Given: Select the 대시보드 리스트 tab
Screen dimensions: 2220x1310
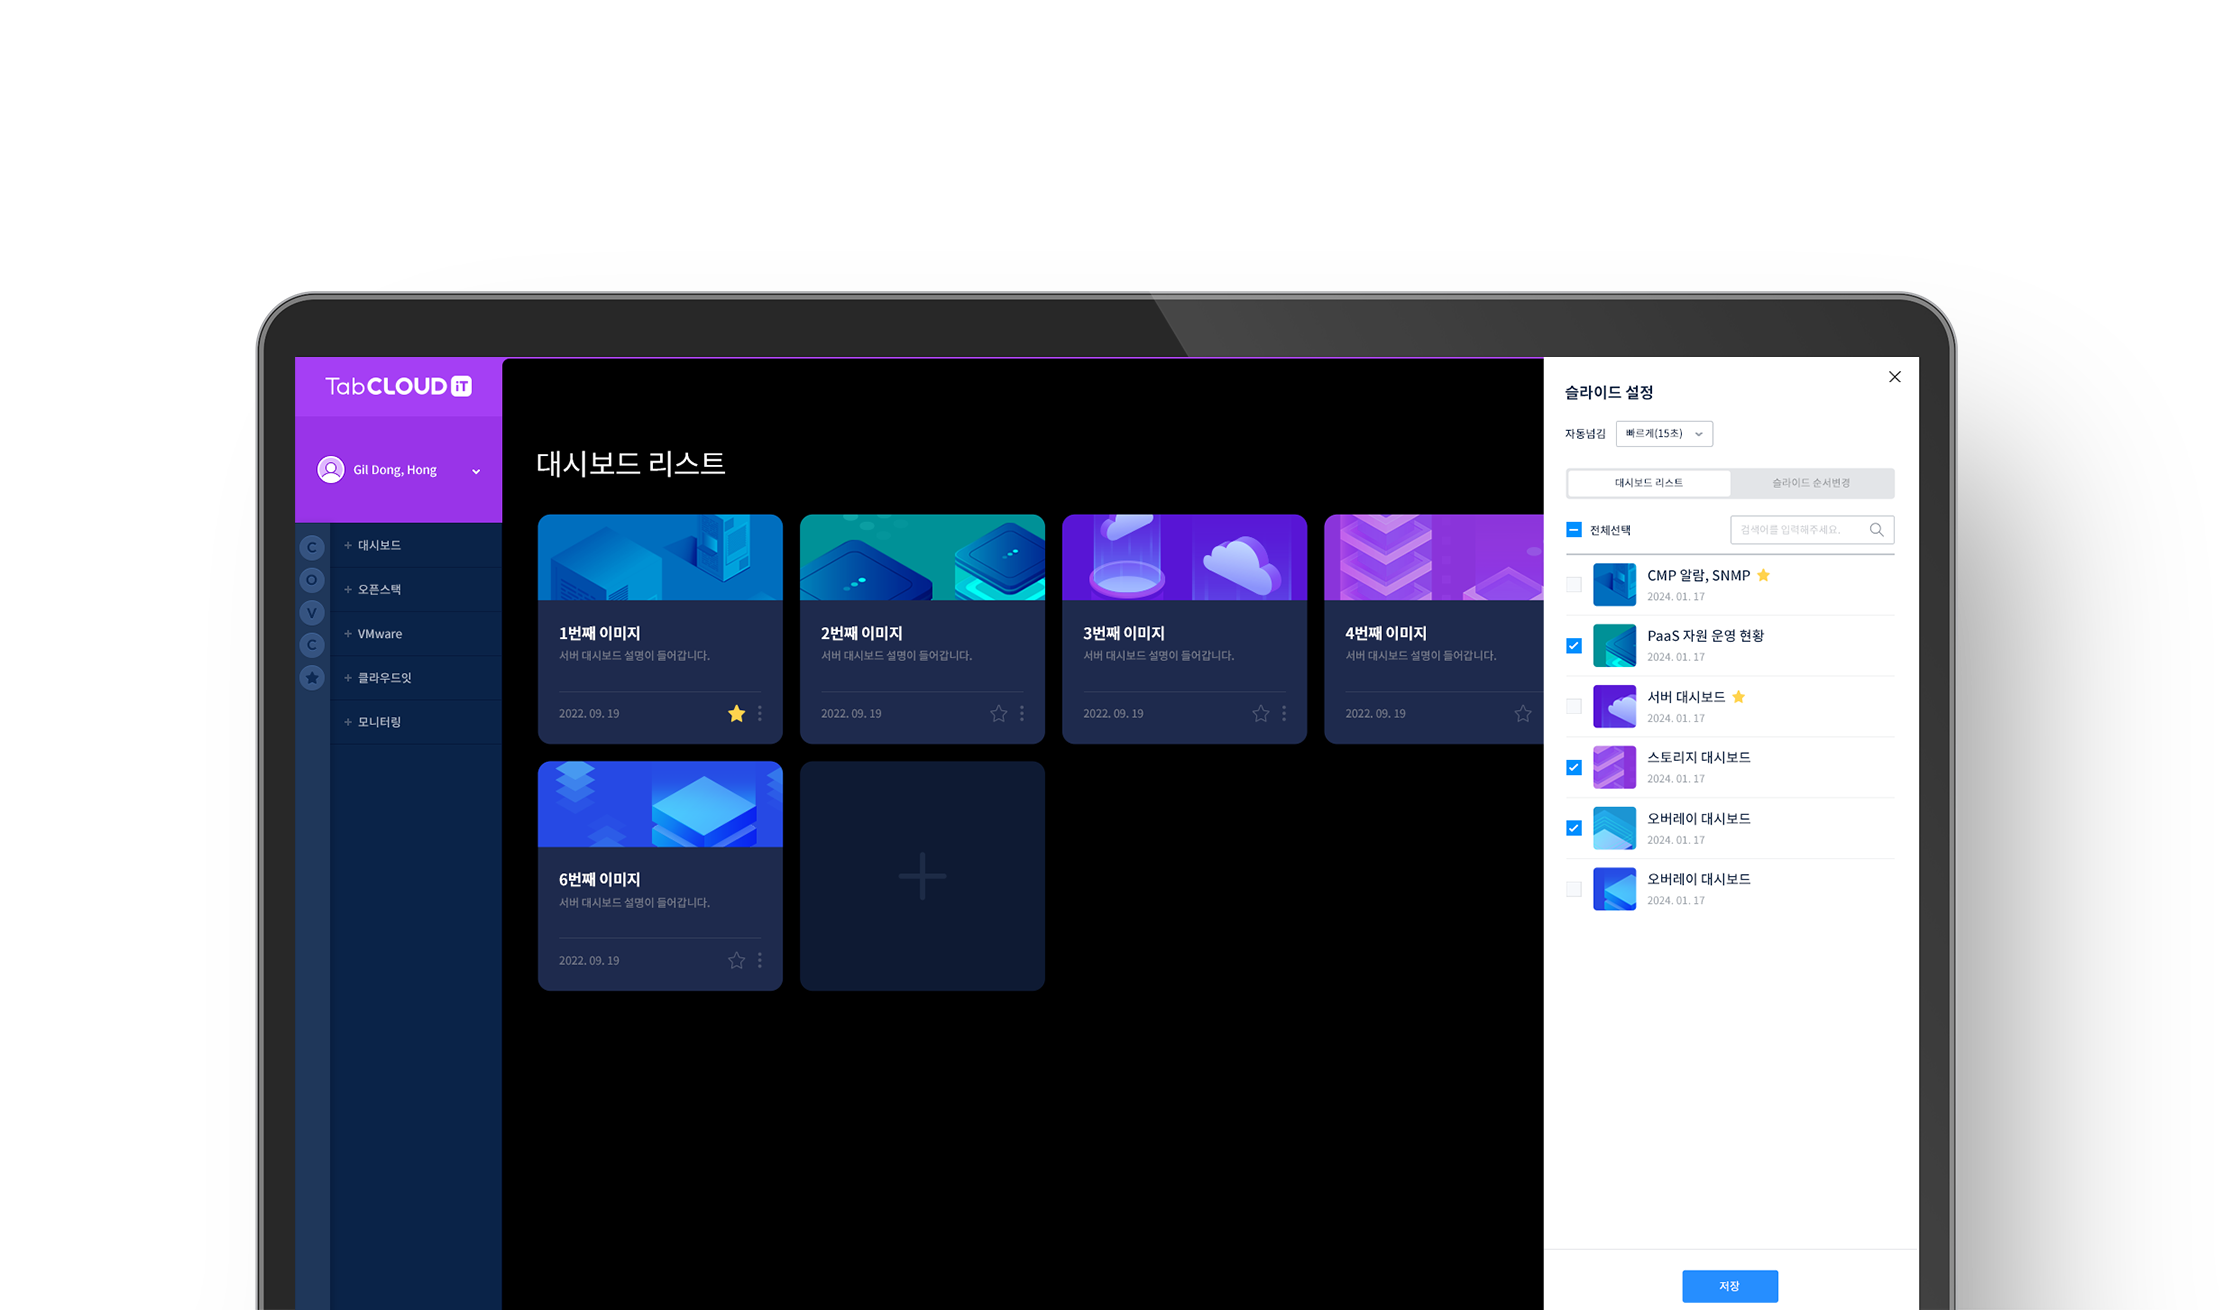Looking at the screenshot, I should (1648, 483).
